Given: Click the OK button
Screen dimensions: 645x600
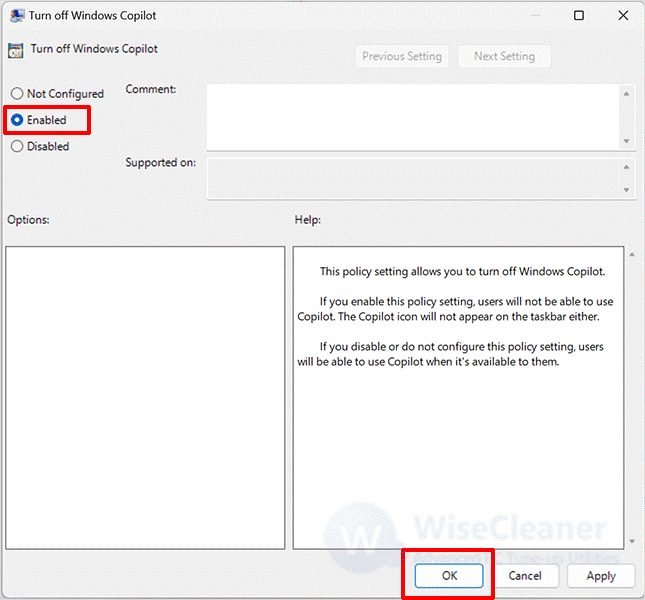Looking at the screenshot, I should click(x=449, y=575).
